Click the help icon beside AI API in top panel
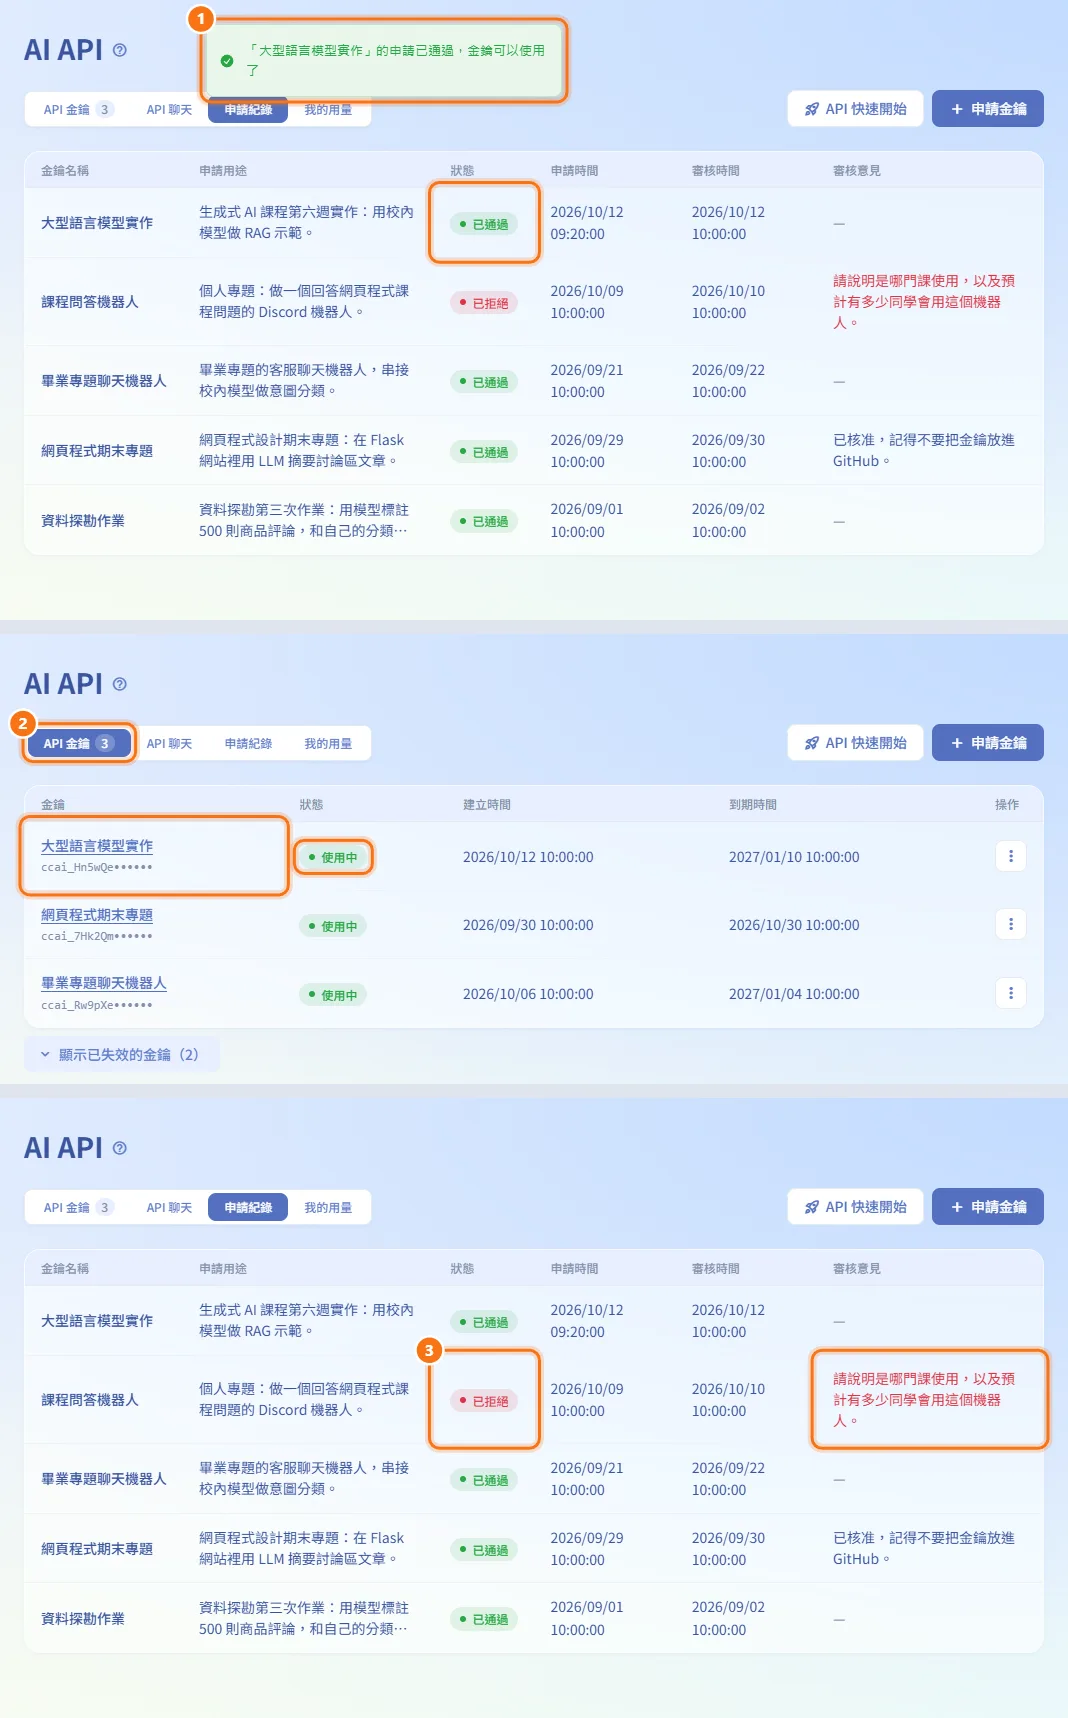This screenshot has height=1718, width=1068. [120, 50]
